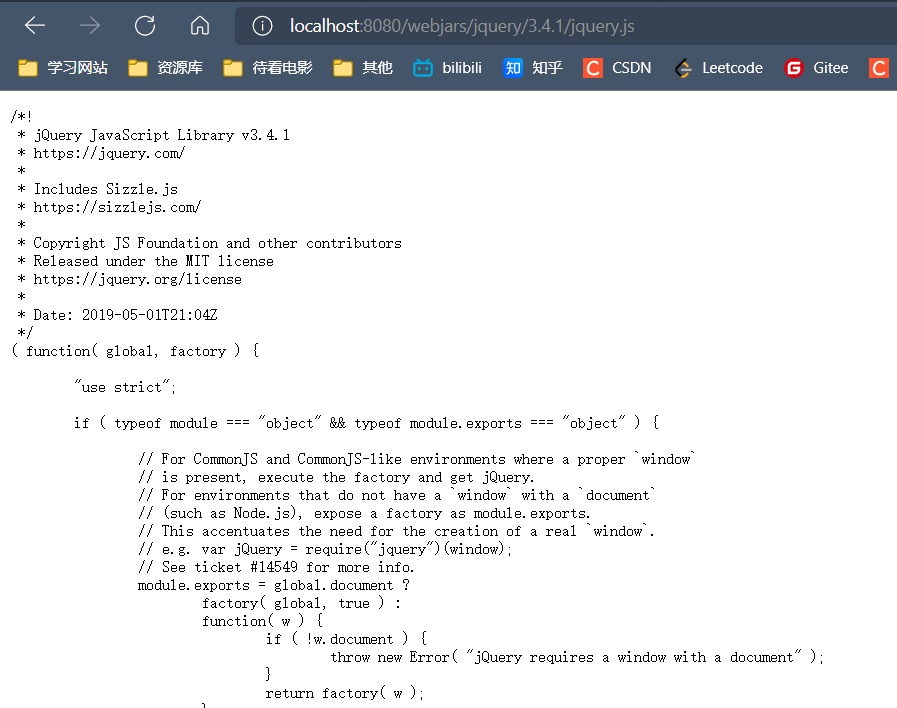Click the 'Copyright JS Foundation and other contributors' line
The height and width of the screenshot is (708, 897).
[217, 243]
